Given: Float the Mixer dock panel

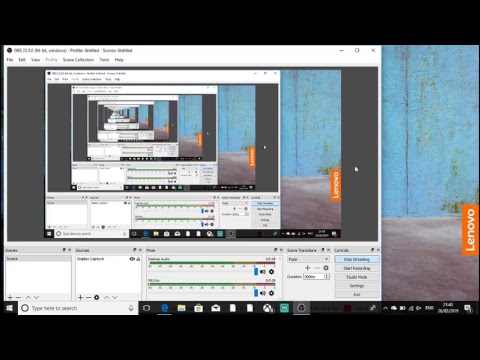Looking at the screenshot, I should 275,250.
